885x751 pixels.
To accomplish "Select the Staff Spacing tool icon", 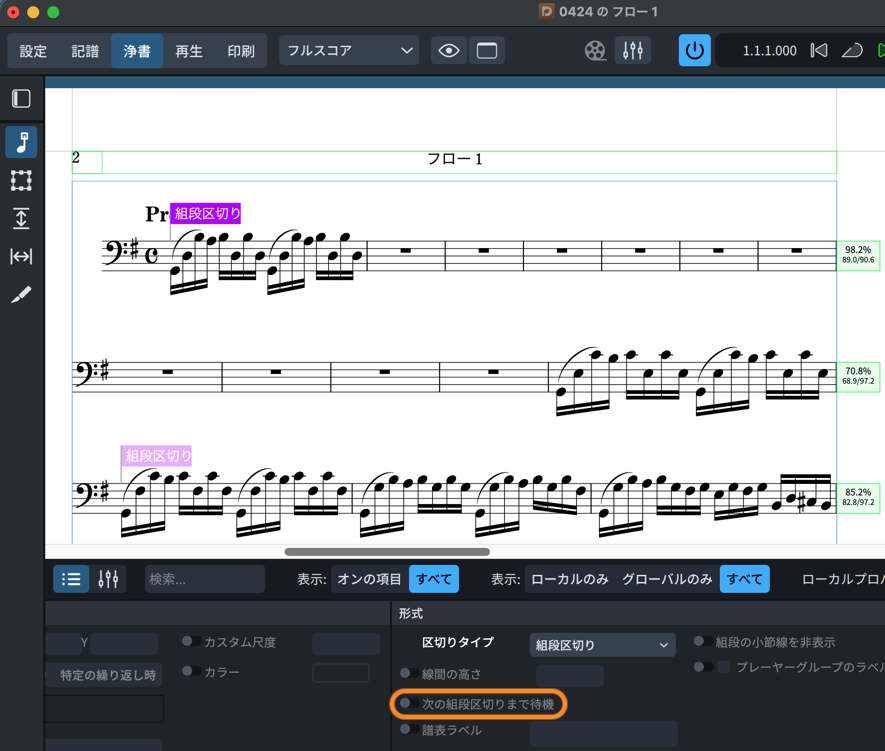I will pos(21,218).
